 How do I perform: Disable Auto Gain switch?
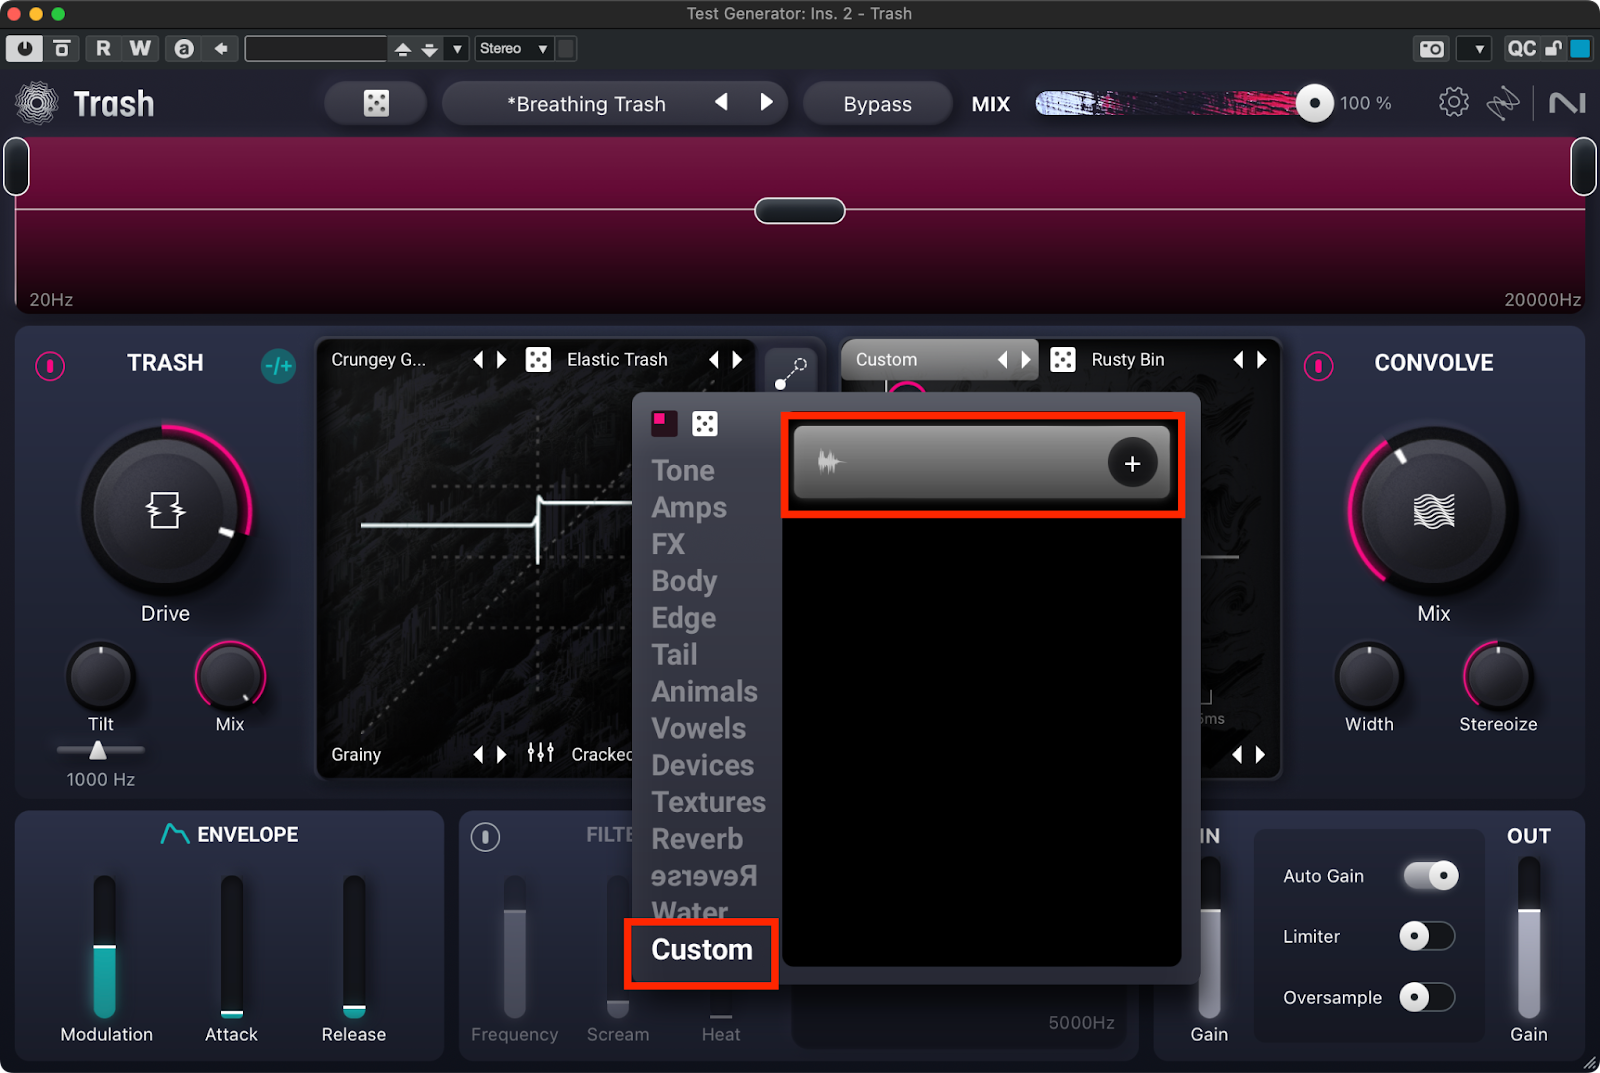pos(1431,876)
